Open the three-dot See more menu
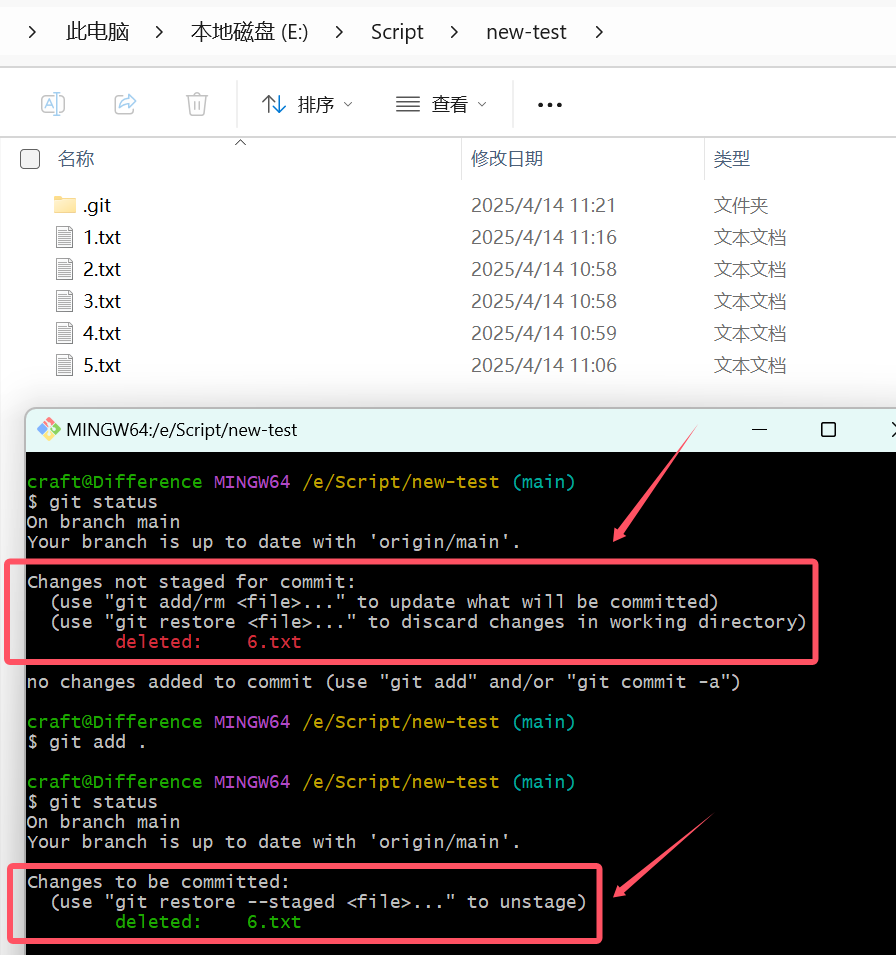This screenshot has width=896, height=955. pos(550,104)
